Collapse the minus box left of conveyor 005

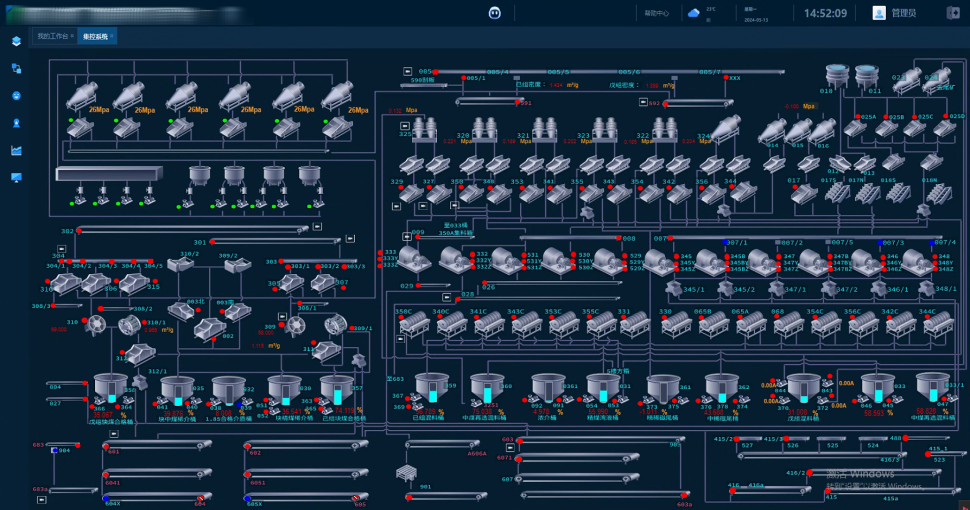(x=407, y=71)
